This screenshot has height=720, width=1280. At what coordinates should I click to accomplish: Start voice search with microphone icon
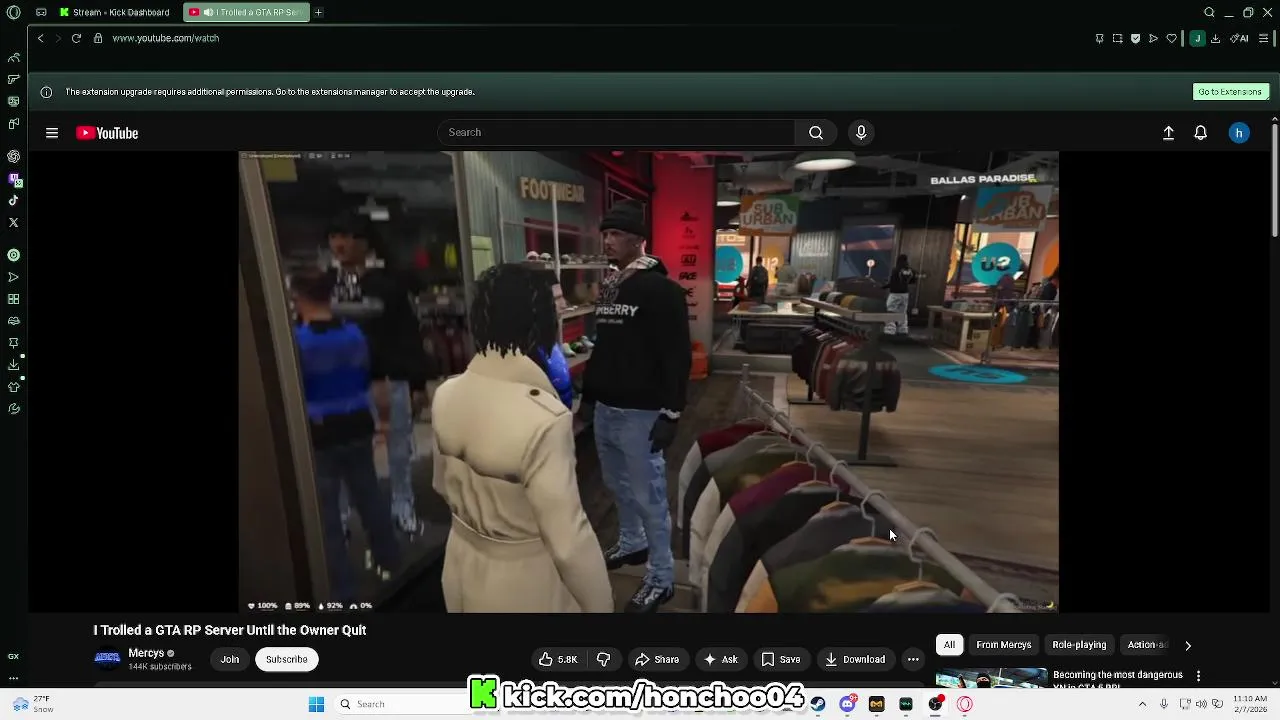861,132
